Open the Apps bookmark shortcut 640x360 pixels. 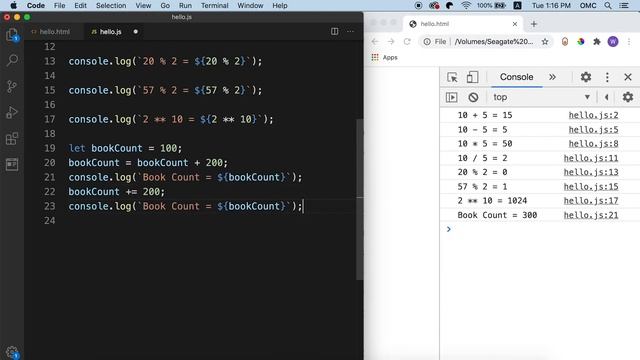pos(384,58)
